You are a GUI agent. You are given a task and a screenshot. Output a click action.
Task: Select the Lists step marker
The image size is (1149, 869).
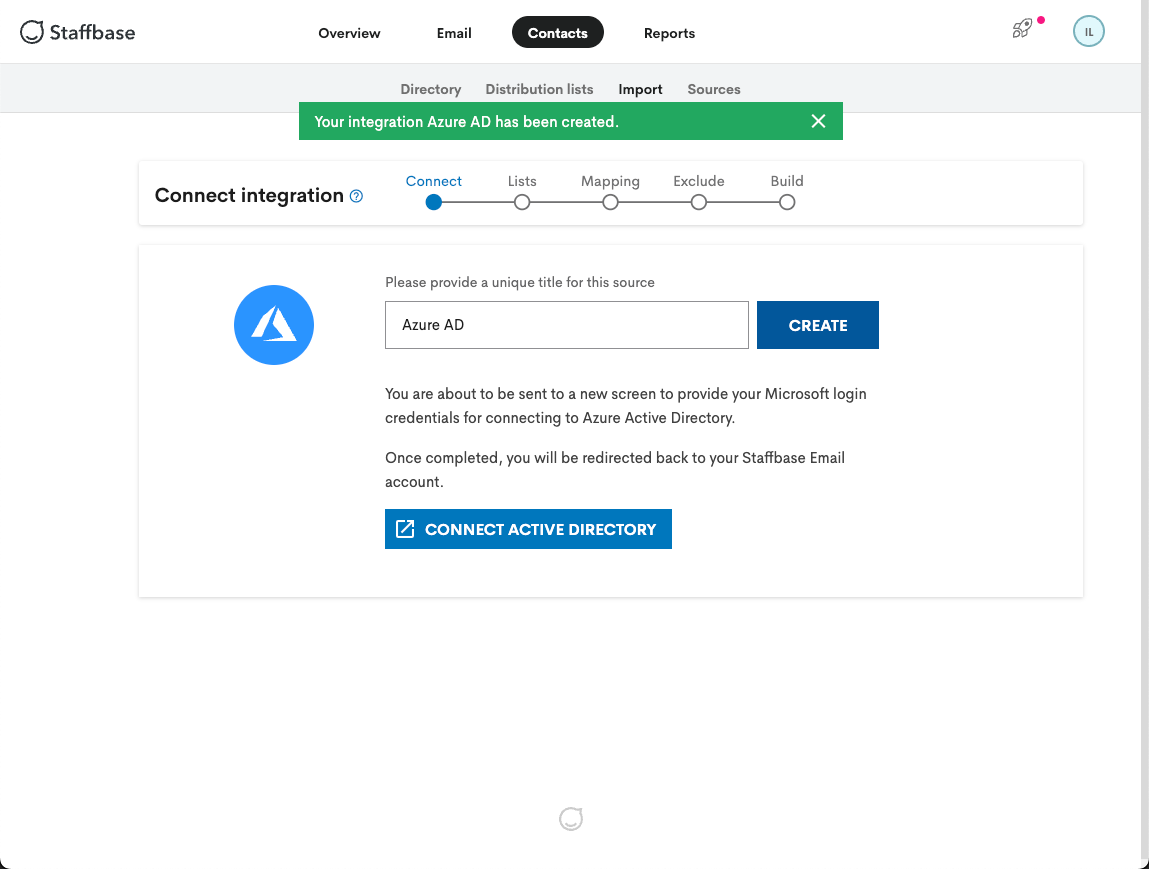[x=522, y=202]
